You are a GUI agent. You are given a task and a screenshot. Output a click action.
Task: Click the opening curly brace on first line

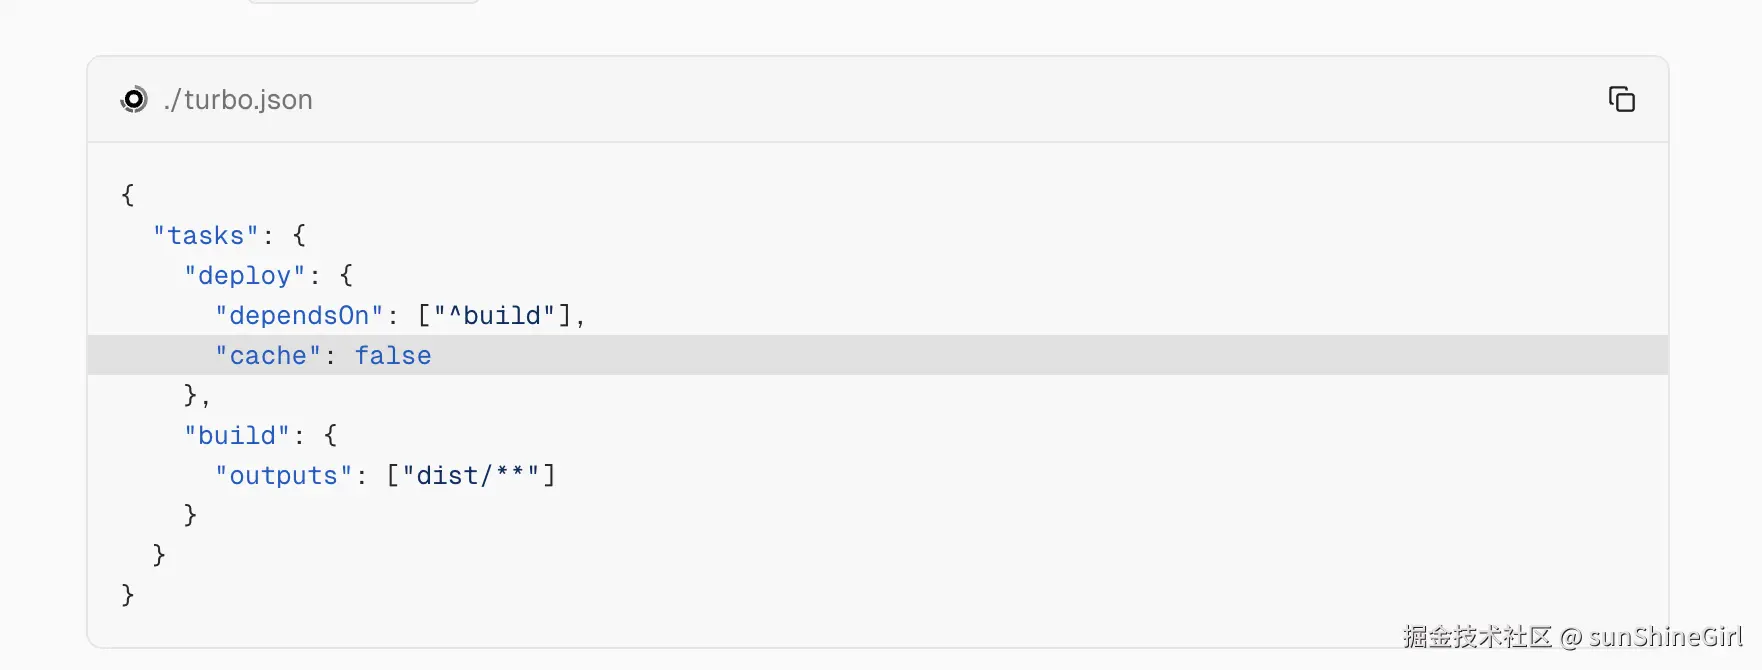click(127, 195)
